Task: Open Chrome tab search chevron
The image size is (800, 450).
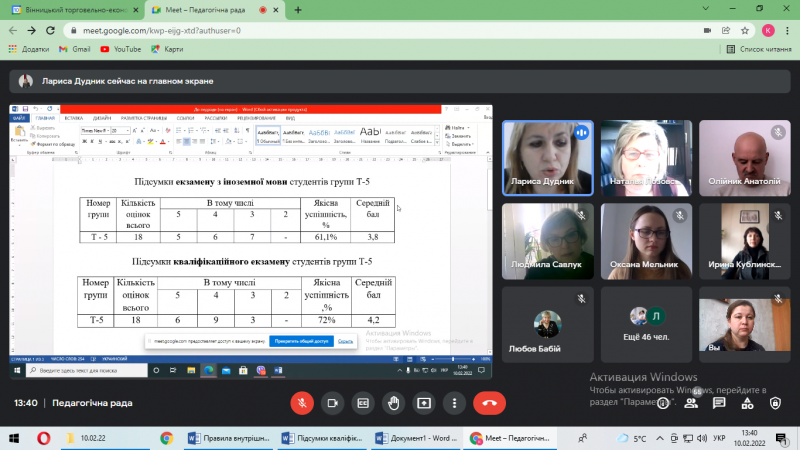Action: pyautogui.click(x=706, y=9)
